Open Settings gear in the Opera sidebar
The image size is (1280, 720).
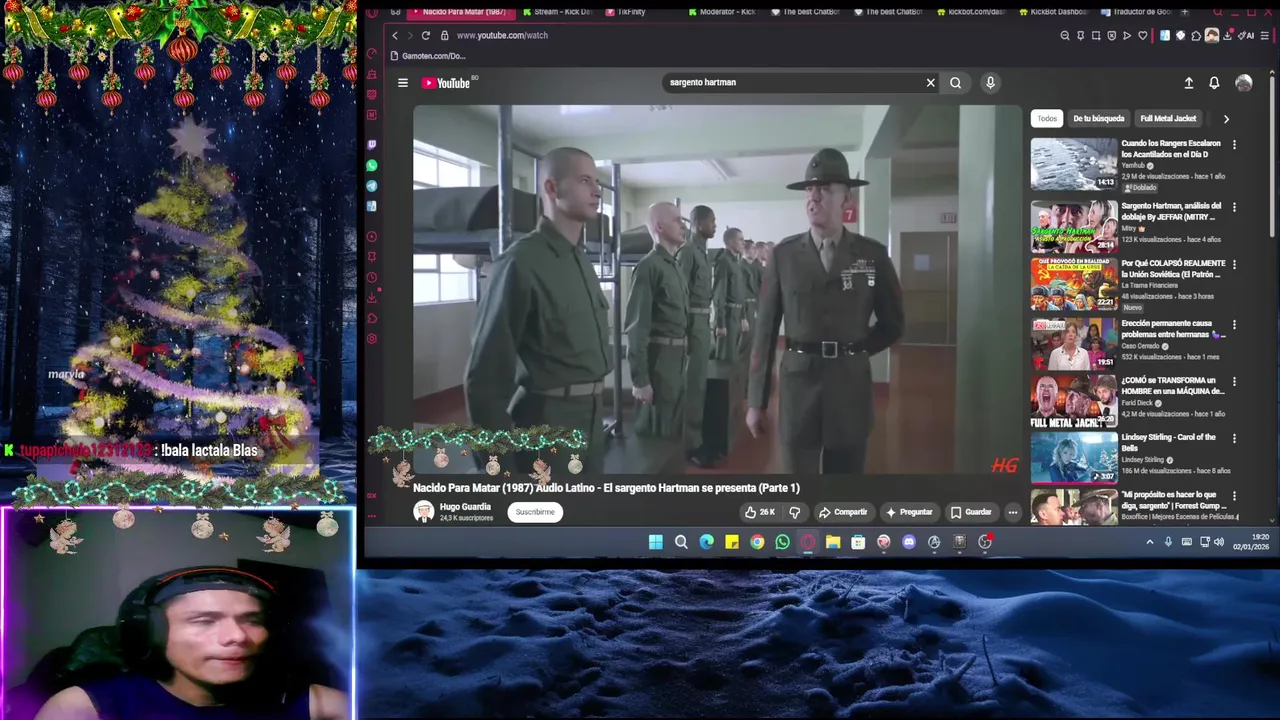372,339
